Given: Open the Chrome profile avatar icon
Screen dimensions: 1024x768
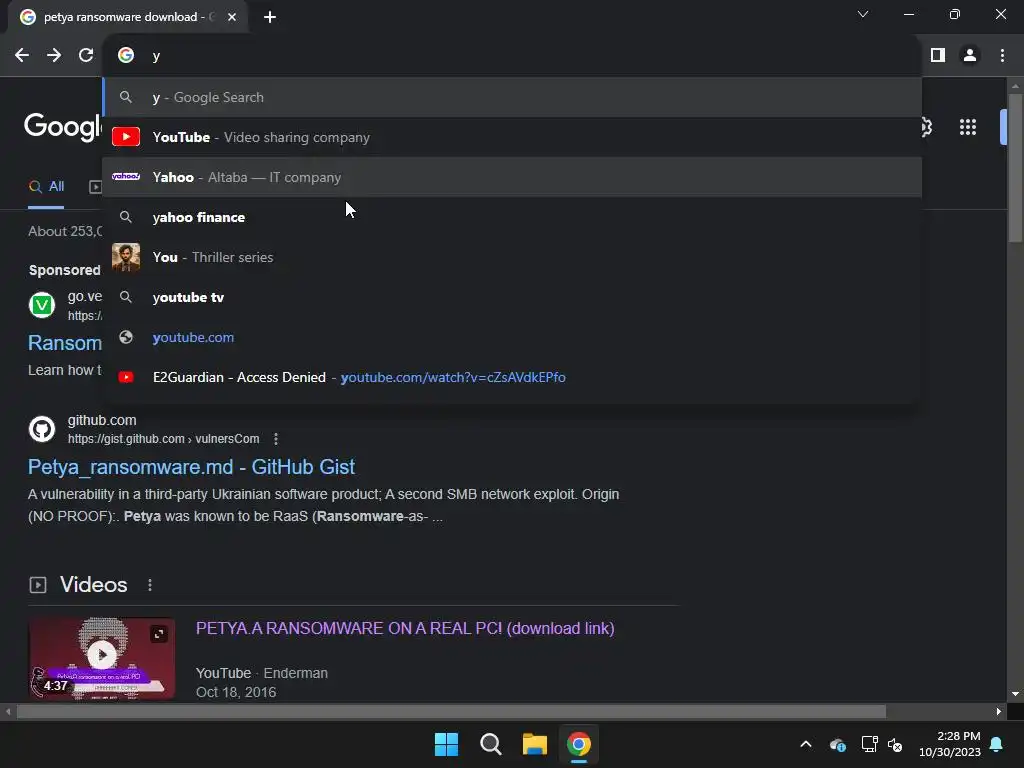Looking at the screenshot, I should (970, 56).
